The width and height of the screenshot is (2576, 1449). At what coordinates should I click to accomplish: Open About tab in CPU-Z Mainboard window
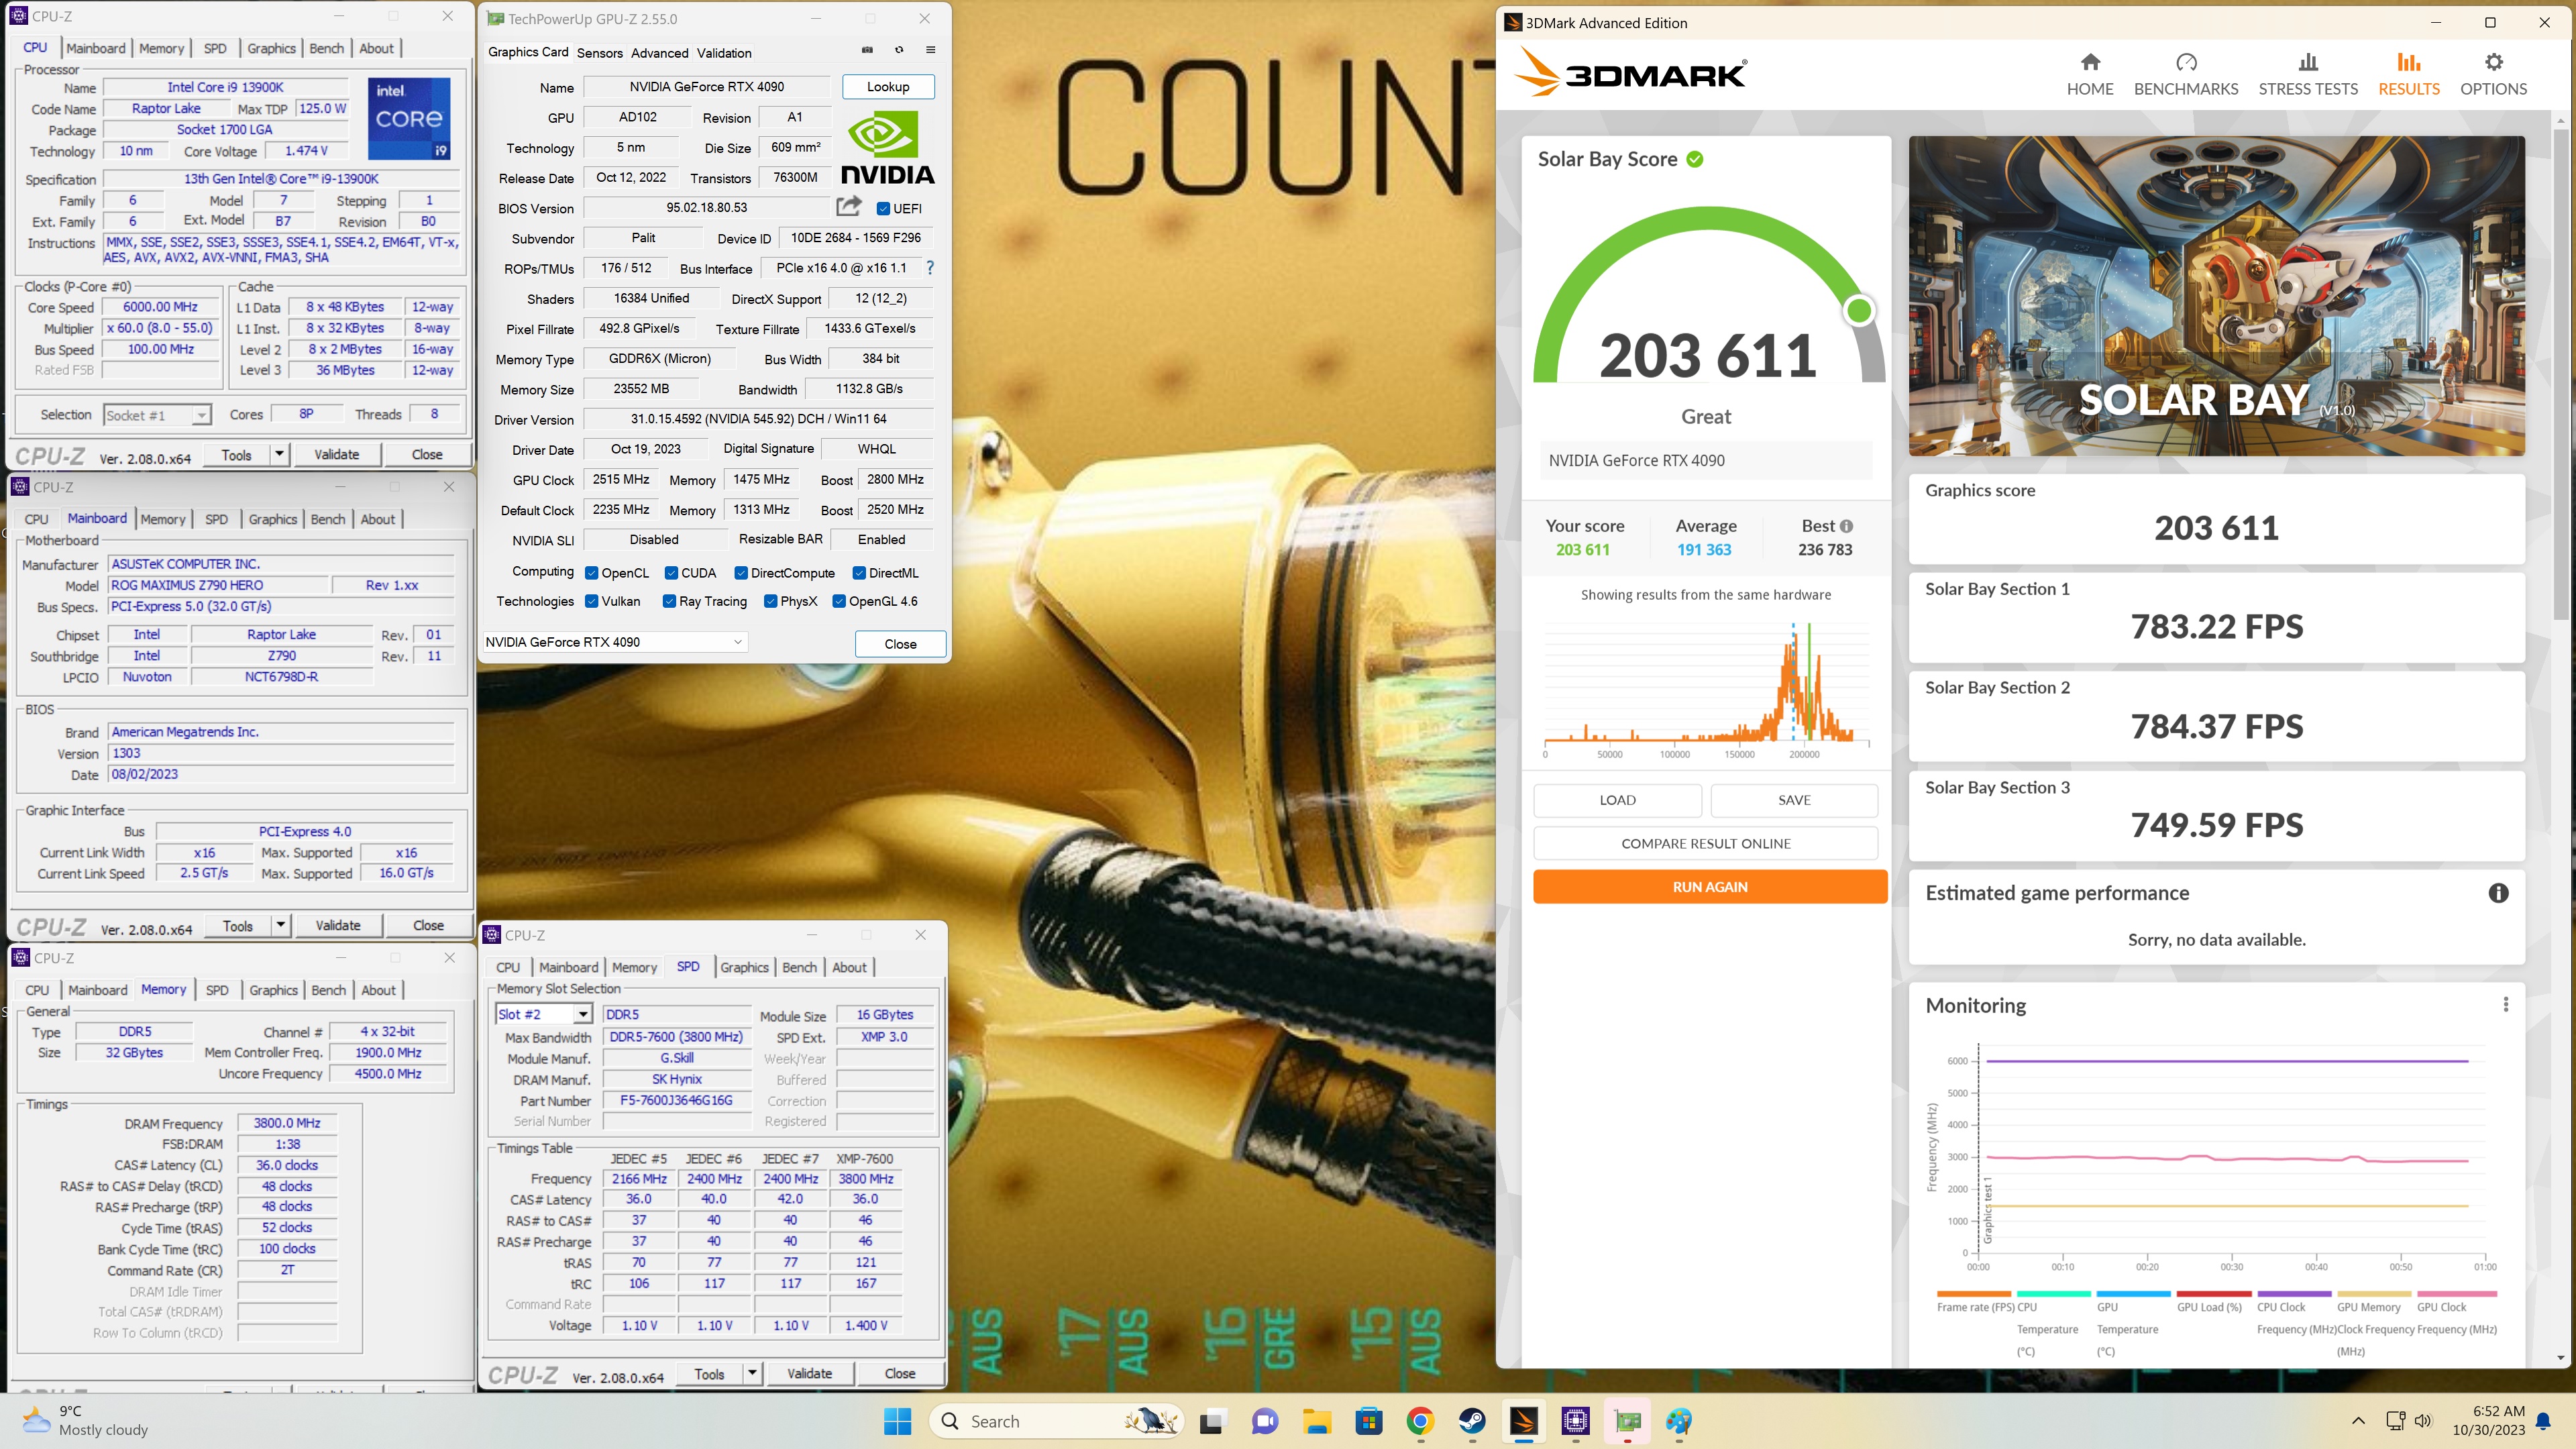[x=378, y=519]
